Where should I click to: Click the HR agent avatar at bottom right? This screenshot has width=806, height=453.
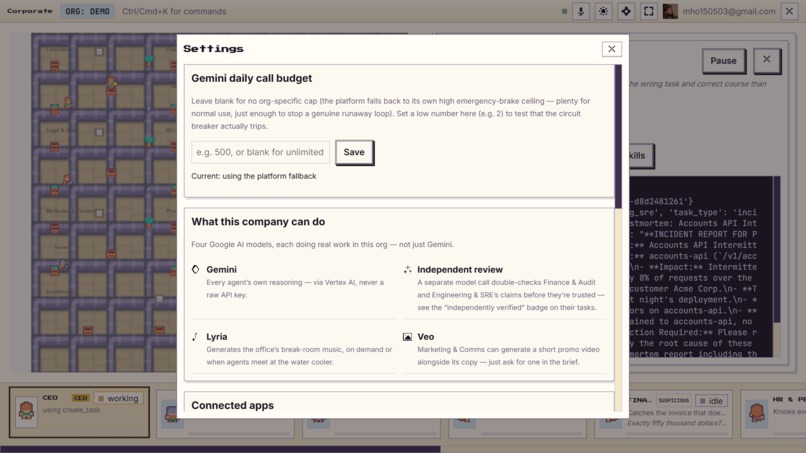[x=756, y=413]
